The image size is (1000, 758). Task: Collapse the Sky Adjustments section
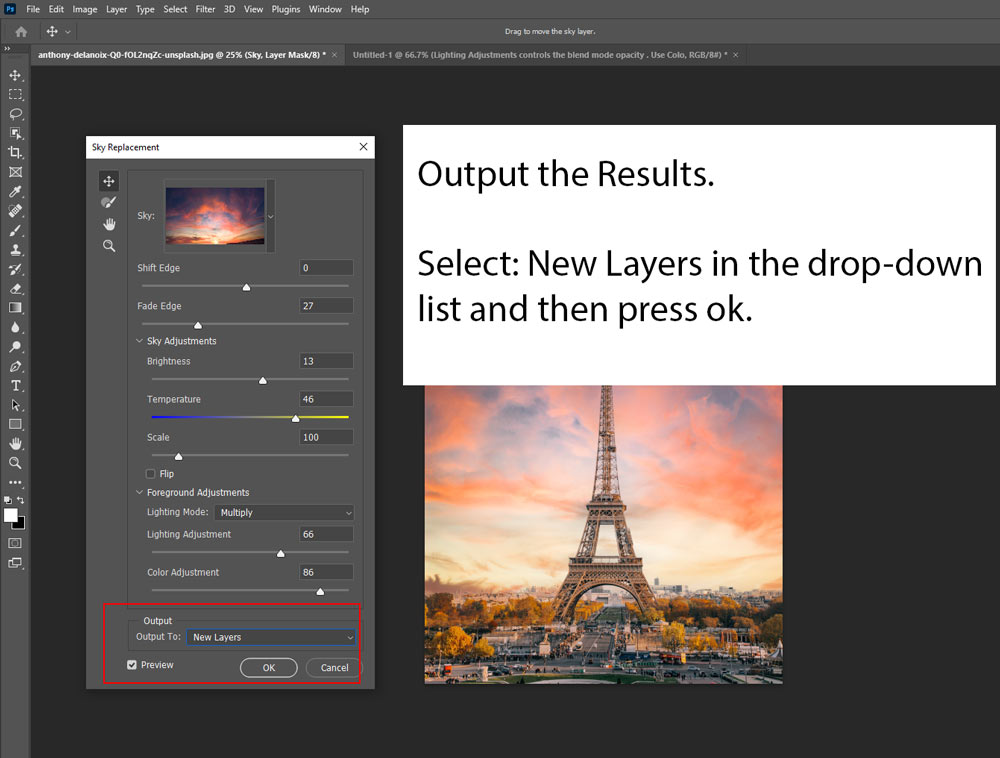tap(139, 341)
